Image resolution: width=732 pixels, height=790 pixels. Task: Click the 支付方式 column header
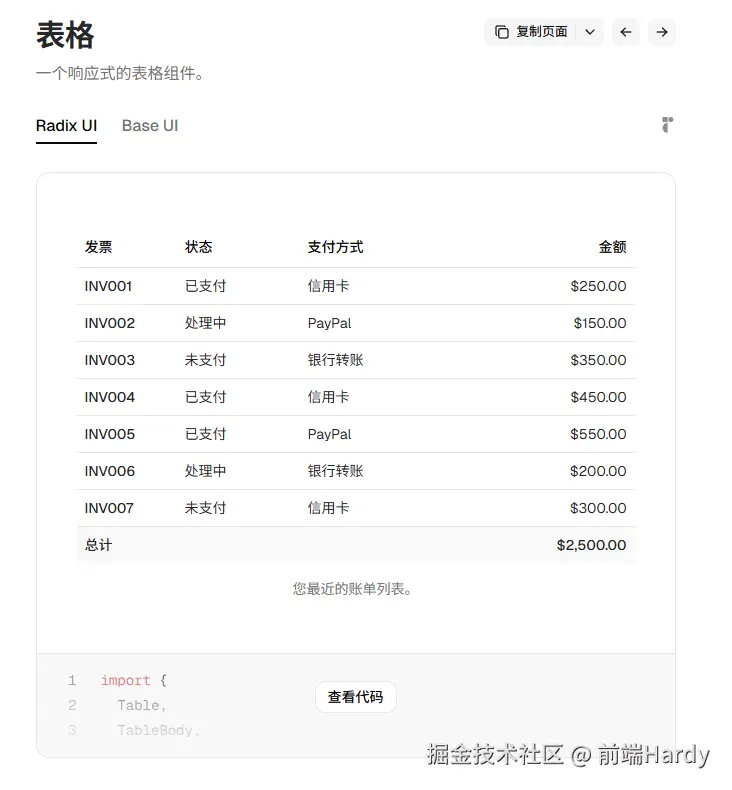pyautogui.click(x=336, y=247)
